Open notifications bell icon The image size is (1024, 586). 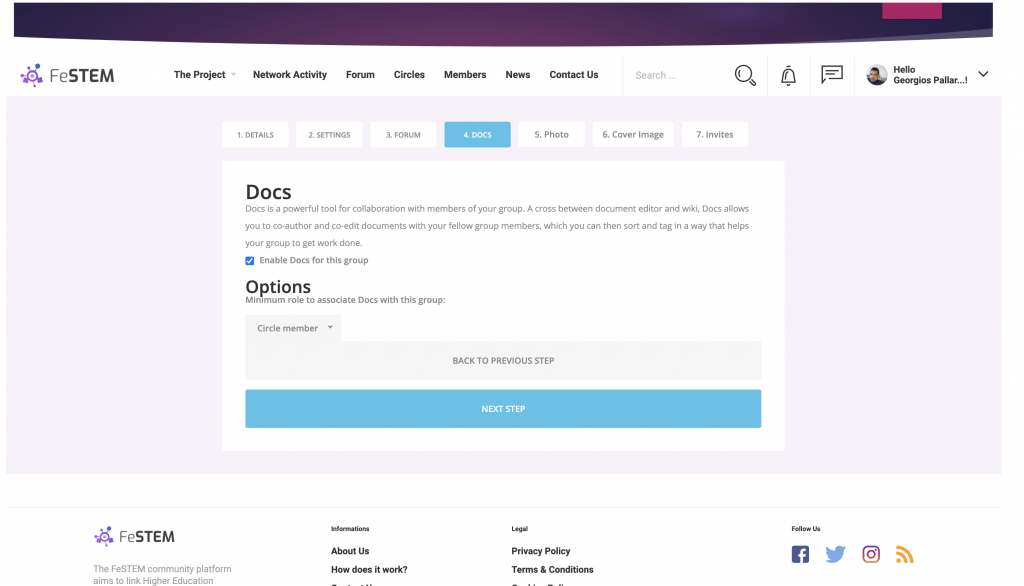click(x=788, y=76)
